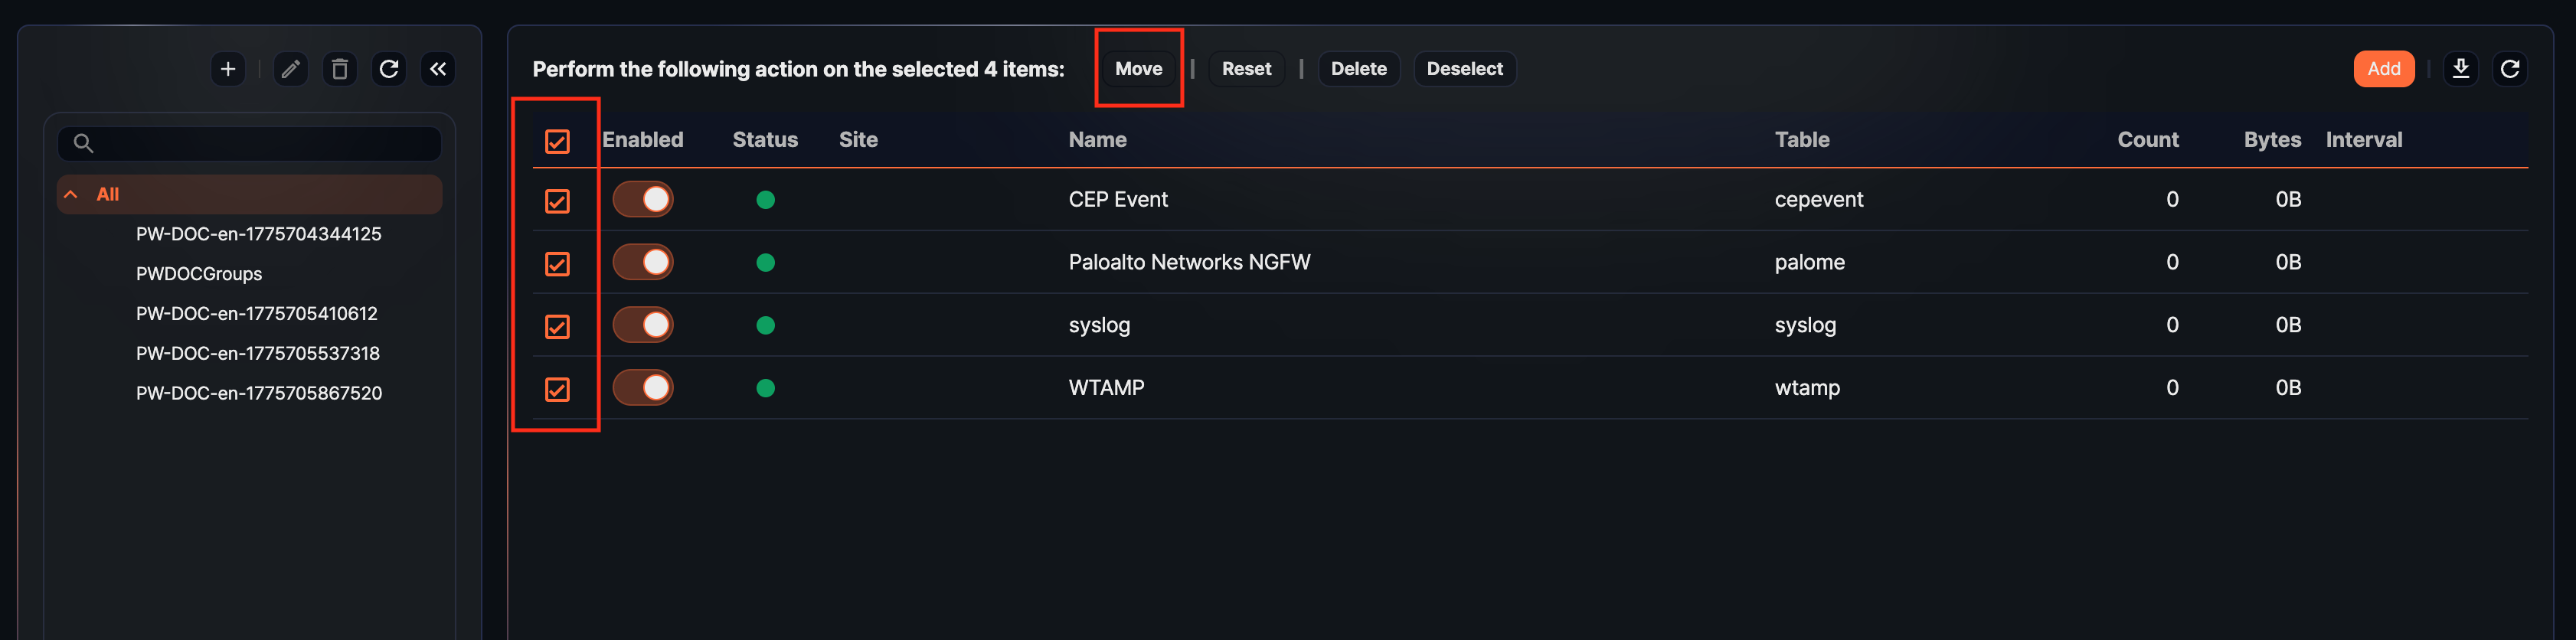Click the download export icon near the Add button
This screenshot has height=640, width=2576.
2460,68
